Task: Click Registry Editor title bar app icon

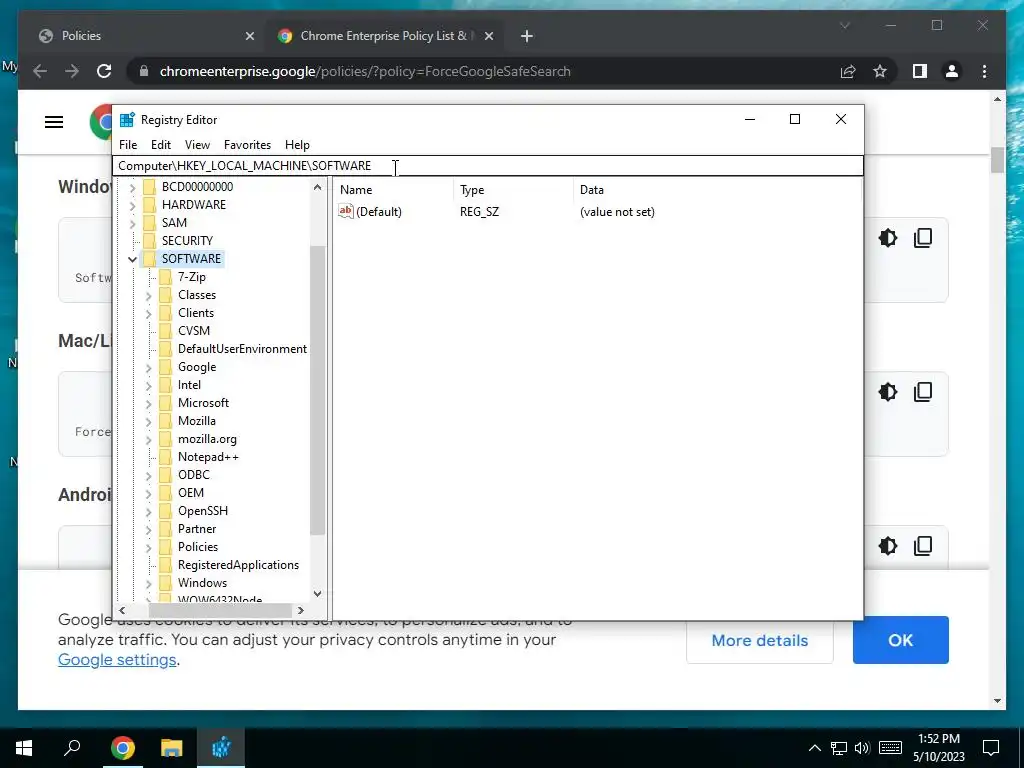Action: pos(127,120)
